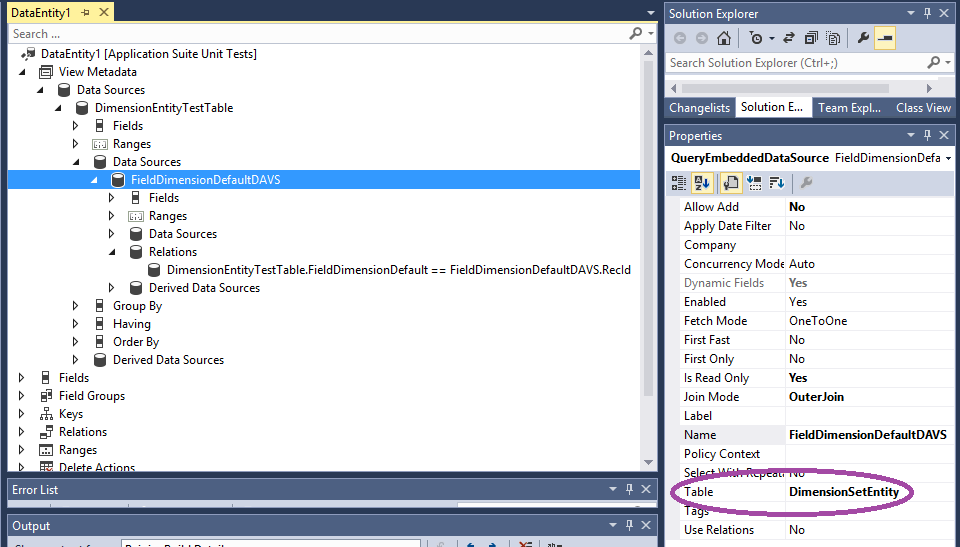Click the Collapse All icon in Solution Explorer
The width and height of the screenshot is (960, 547).
(810, 38)
